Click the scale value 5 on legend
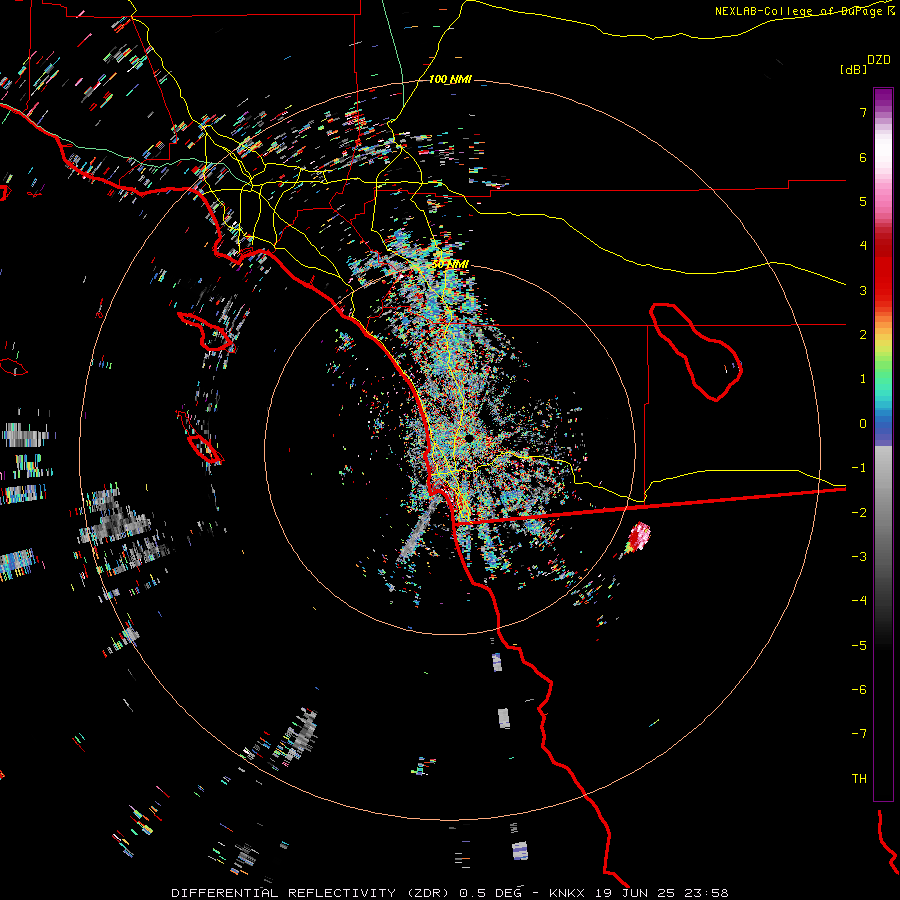Viewport: 900px width, 900px height. click(x=863, y=201)
